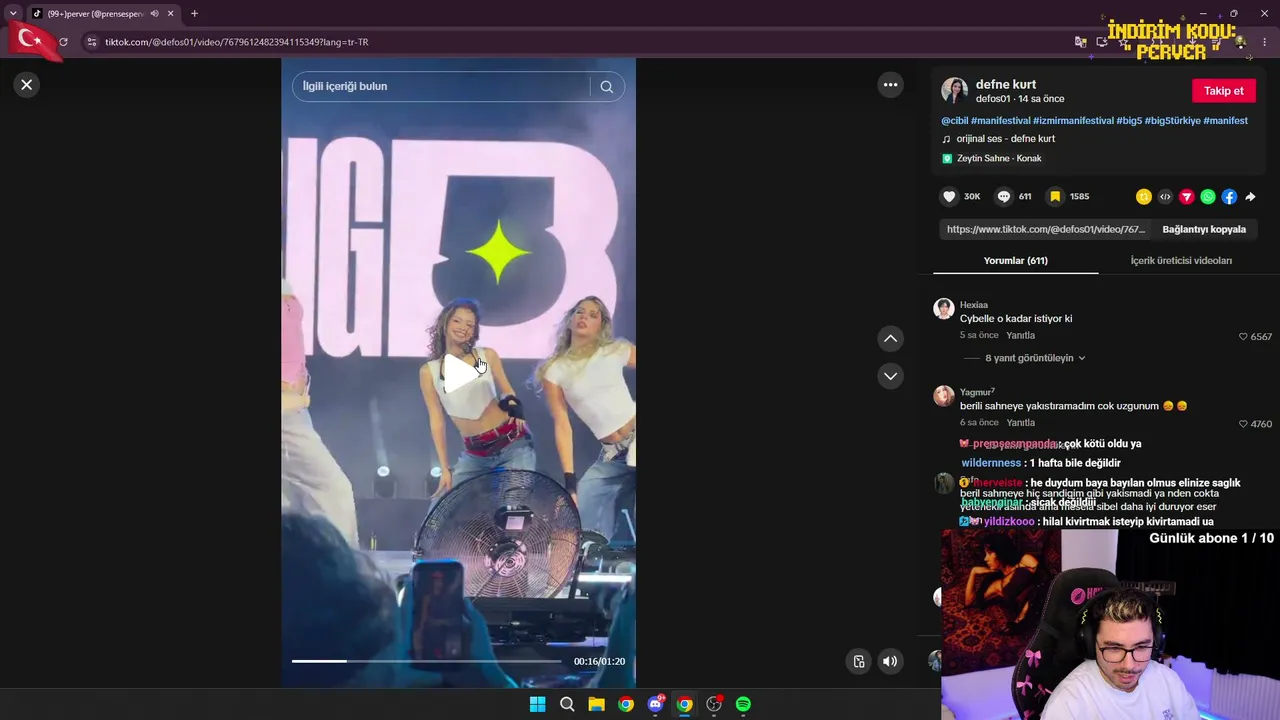Image resolution: width=1280 pixels, height=720 pixels.
Task: Open the #manifestival hashtag
Action: coord(1001,121)
